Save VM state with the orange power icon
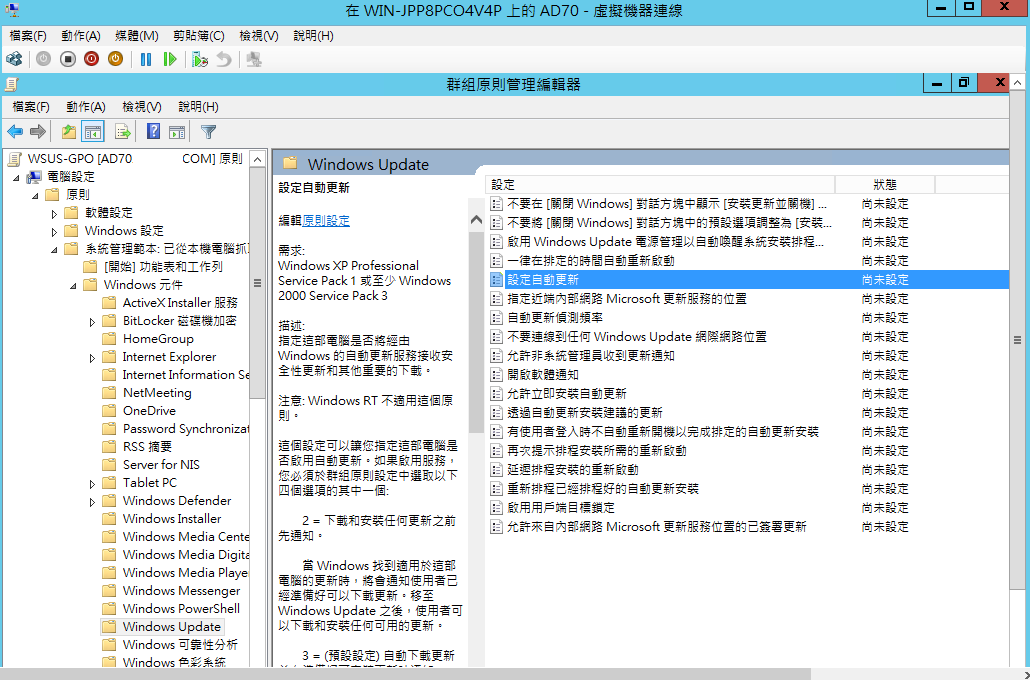Viewport: 1030px width, 680px height. pyautogui.click(x=115, y=59)
